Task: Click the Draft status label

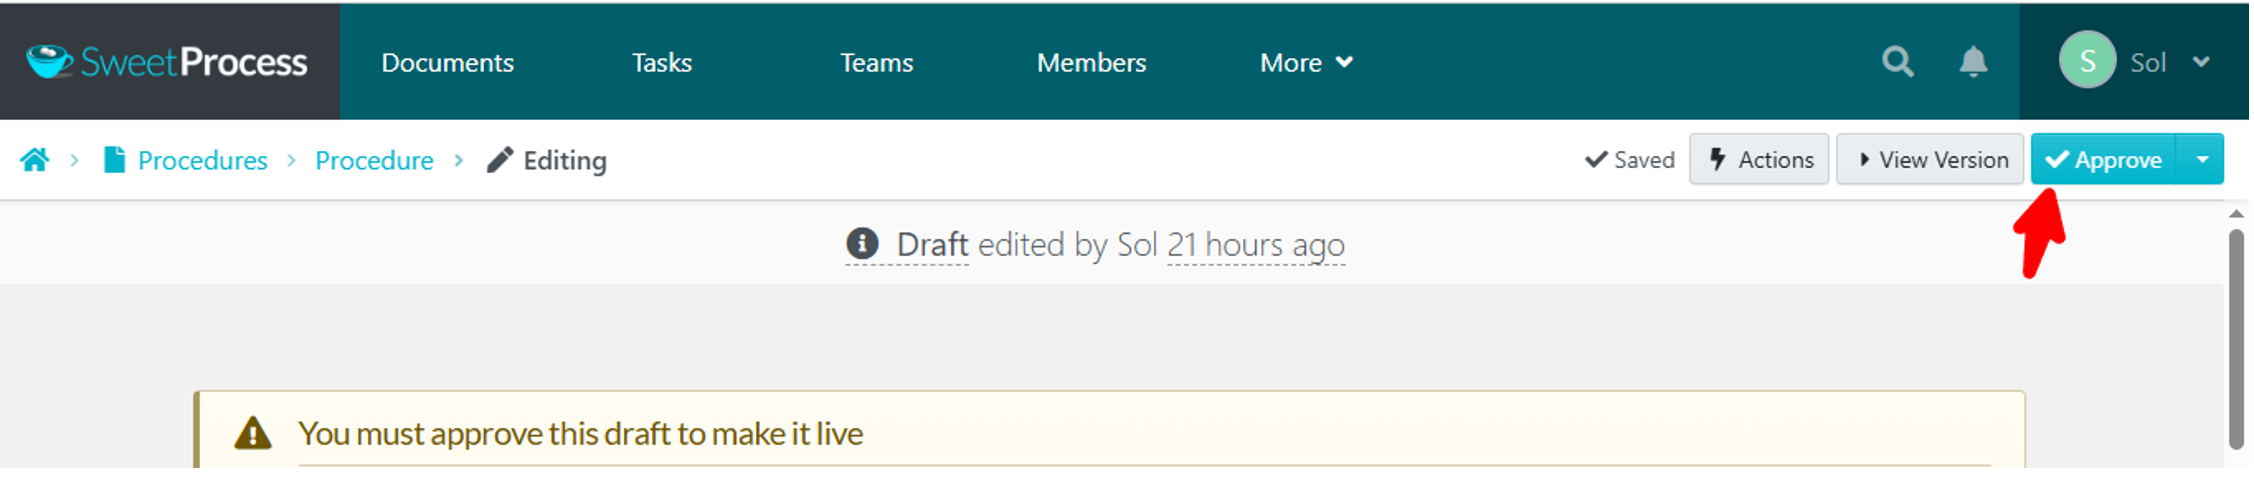Action: click(932, 244)
